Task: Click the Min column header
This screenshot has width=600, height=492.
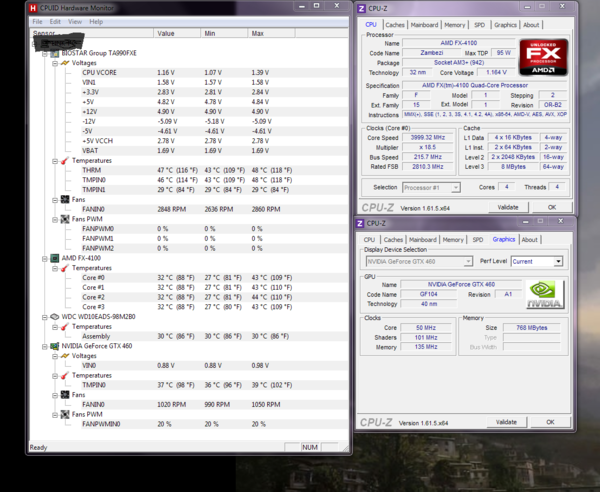Action: (x=224, y=34)
